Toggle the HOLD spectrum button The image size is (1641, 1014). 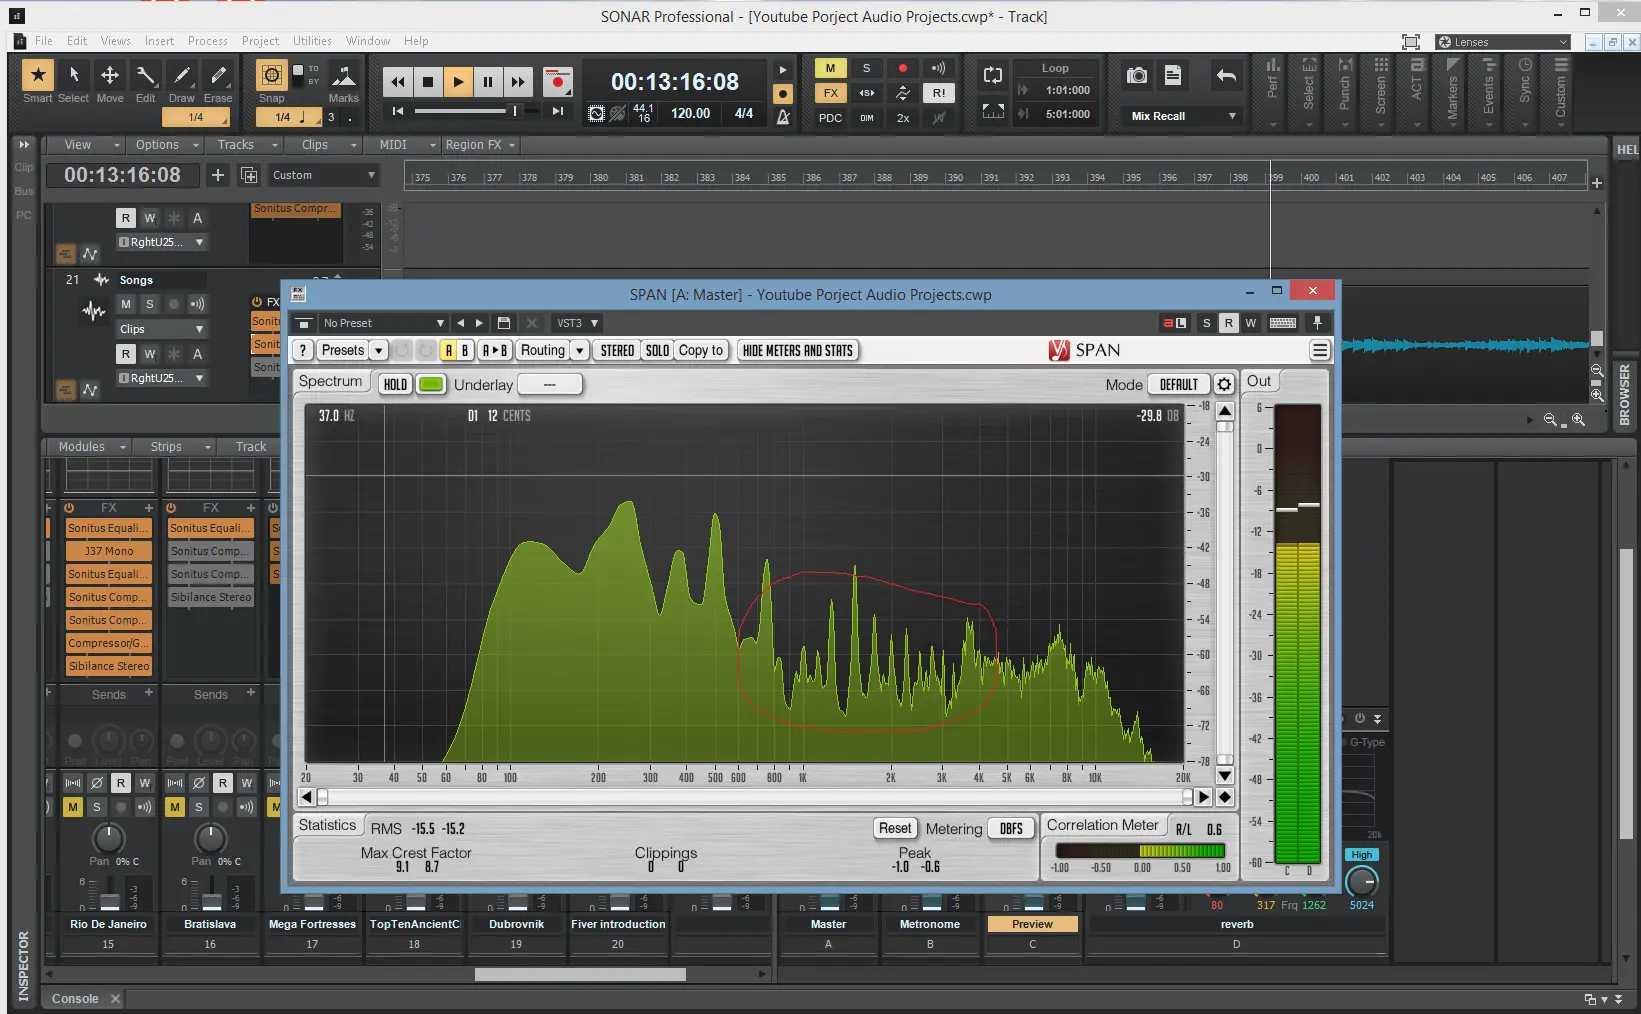pyautogui.click(x=395, y=385)
